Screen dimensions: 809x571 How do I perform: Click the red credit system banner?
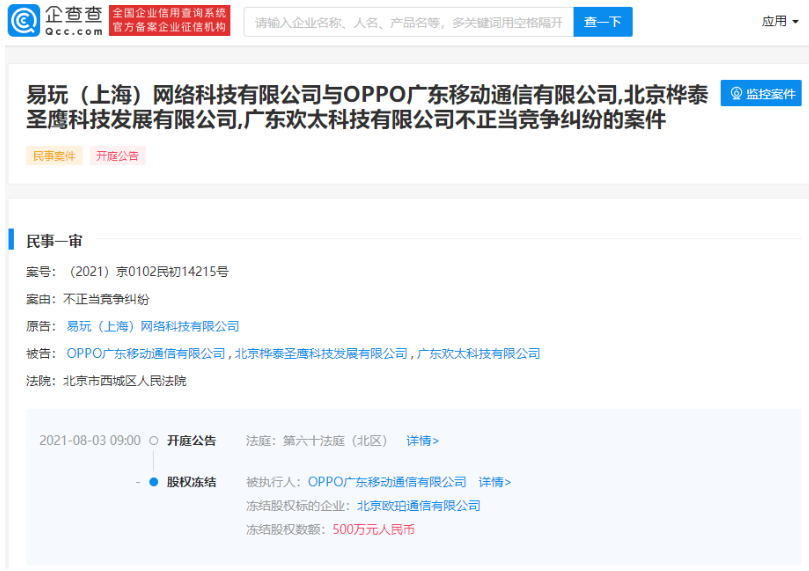(x=170, y=20)
